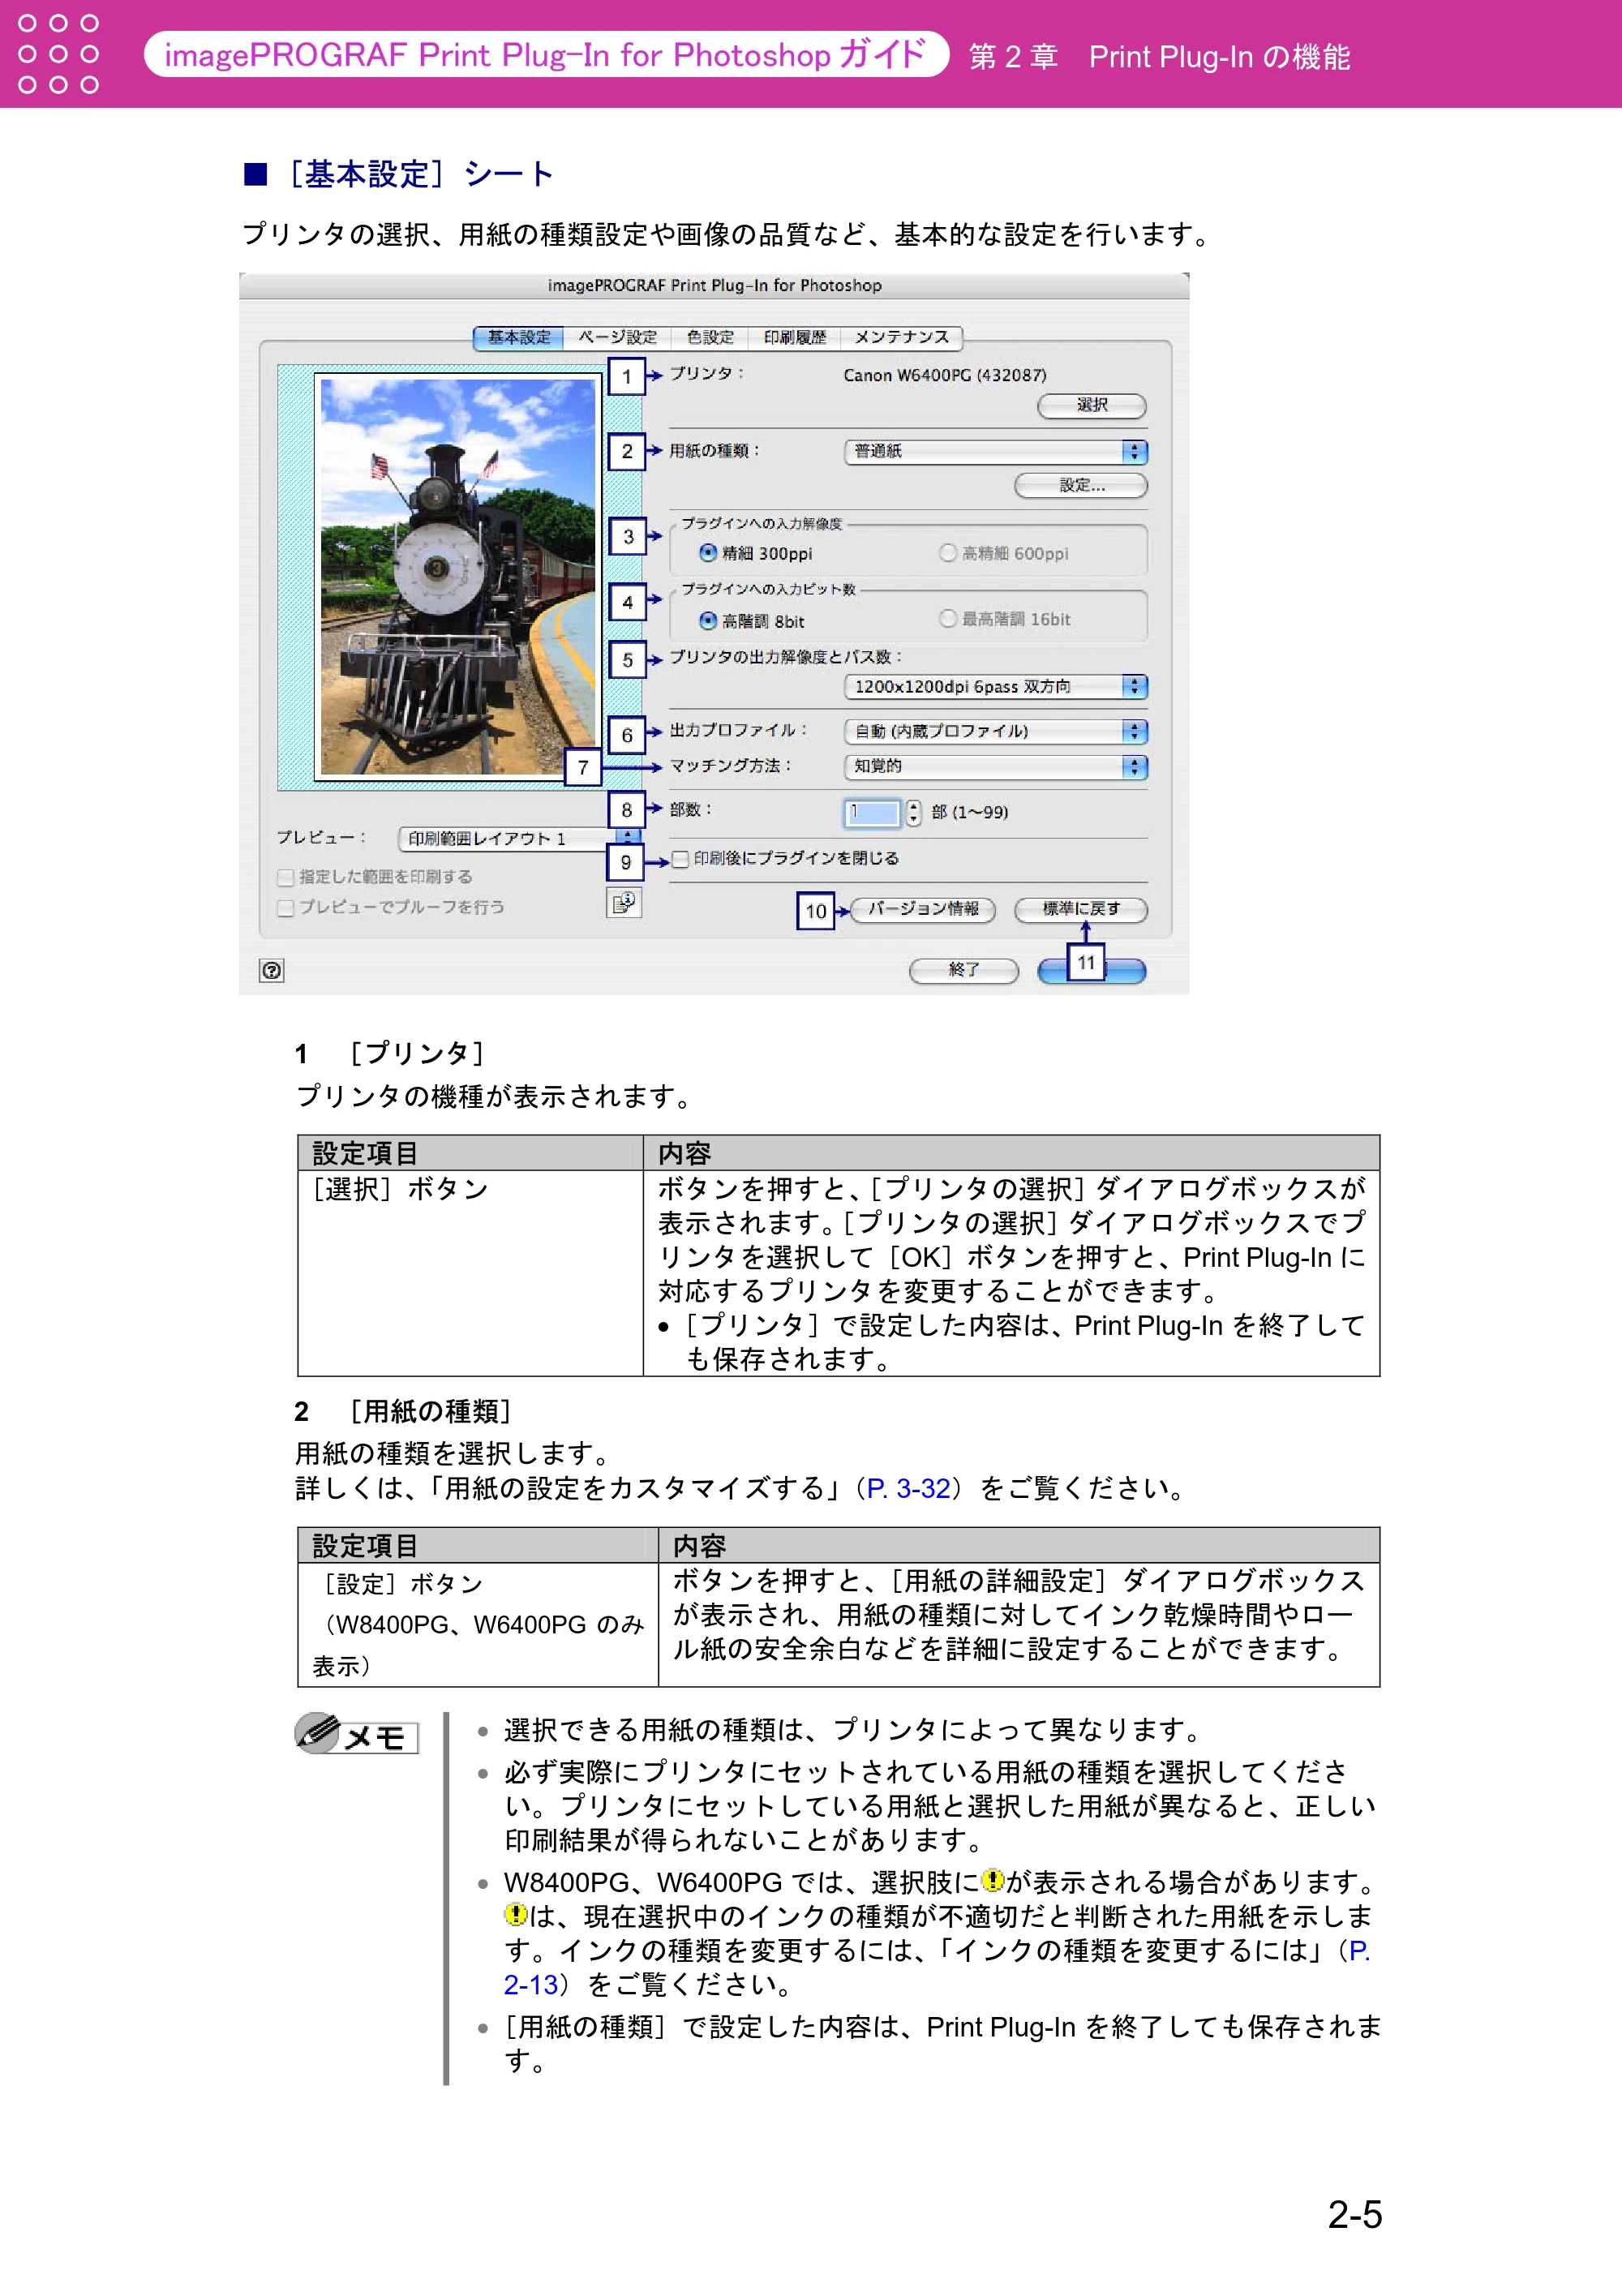Click the 終了 button
Viewport: 1622px width, 2296px height.
click(x=964, y=971)
